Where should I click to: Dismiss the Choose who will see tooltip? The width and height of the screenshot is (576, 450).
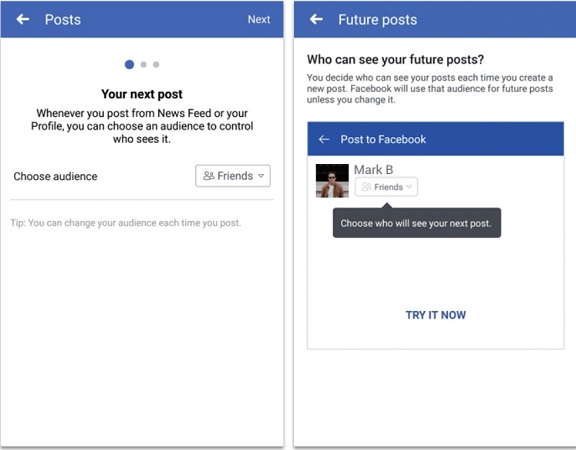[417, 223]
